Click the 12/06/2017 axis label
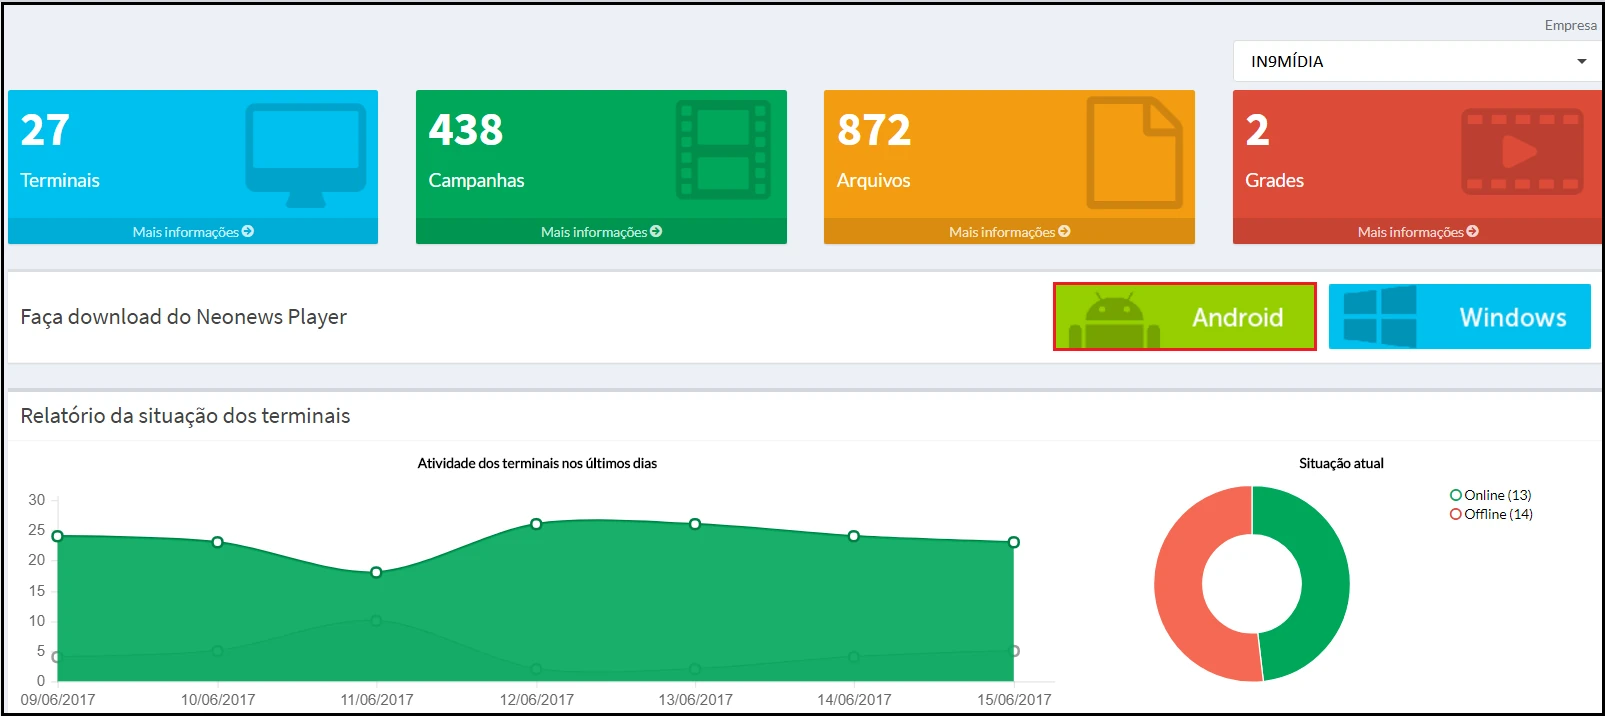1605x716 pixels. point(537,700)
